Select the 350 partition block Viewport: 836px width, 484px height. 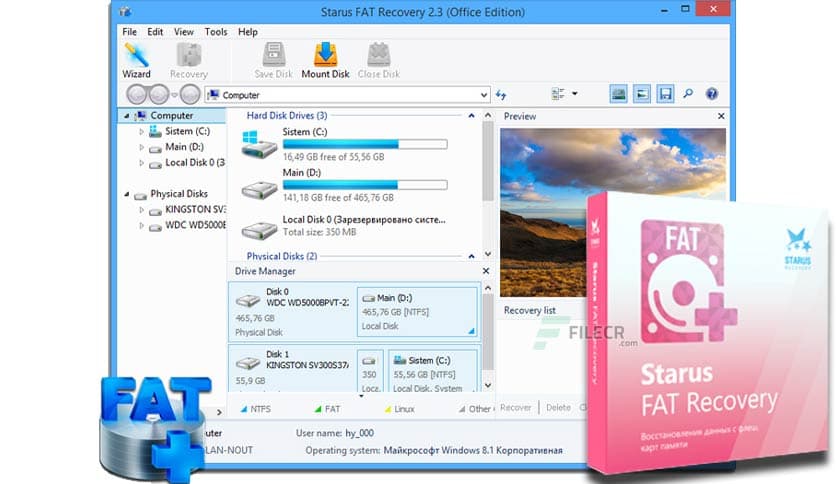click(x=370, y=372)
